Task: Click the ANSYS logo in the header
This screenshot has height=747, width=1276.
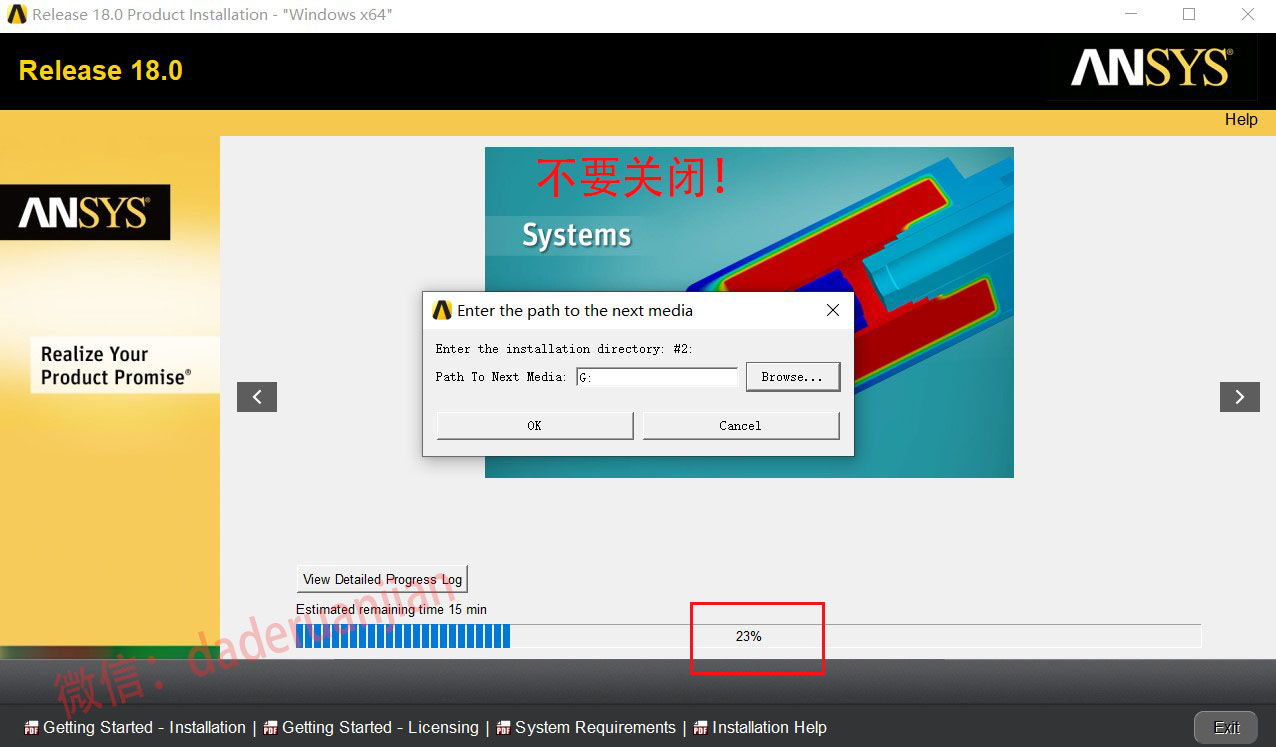Action: 1151,69
